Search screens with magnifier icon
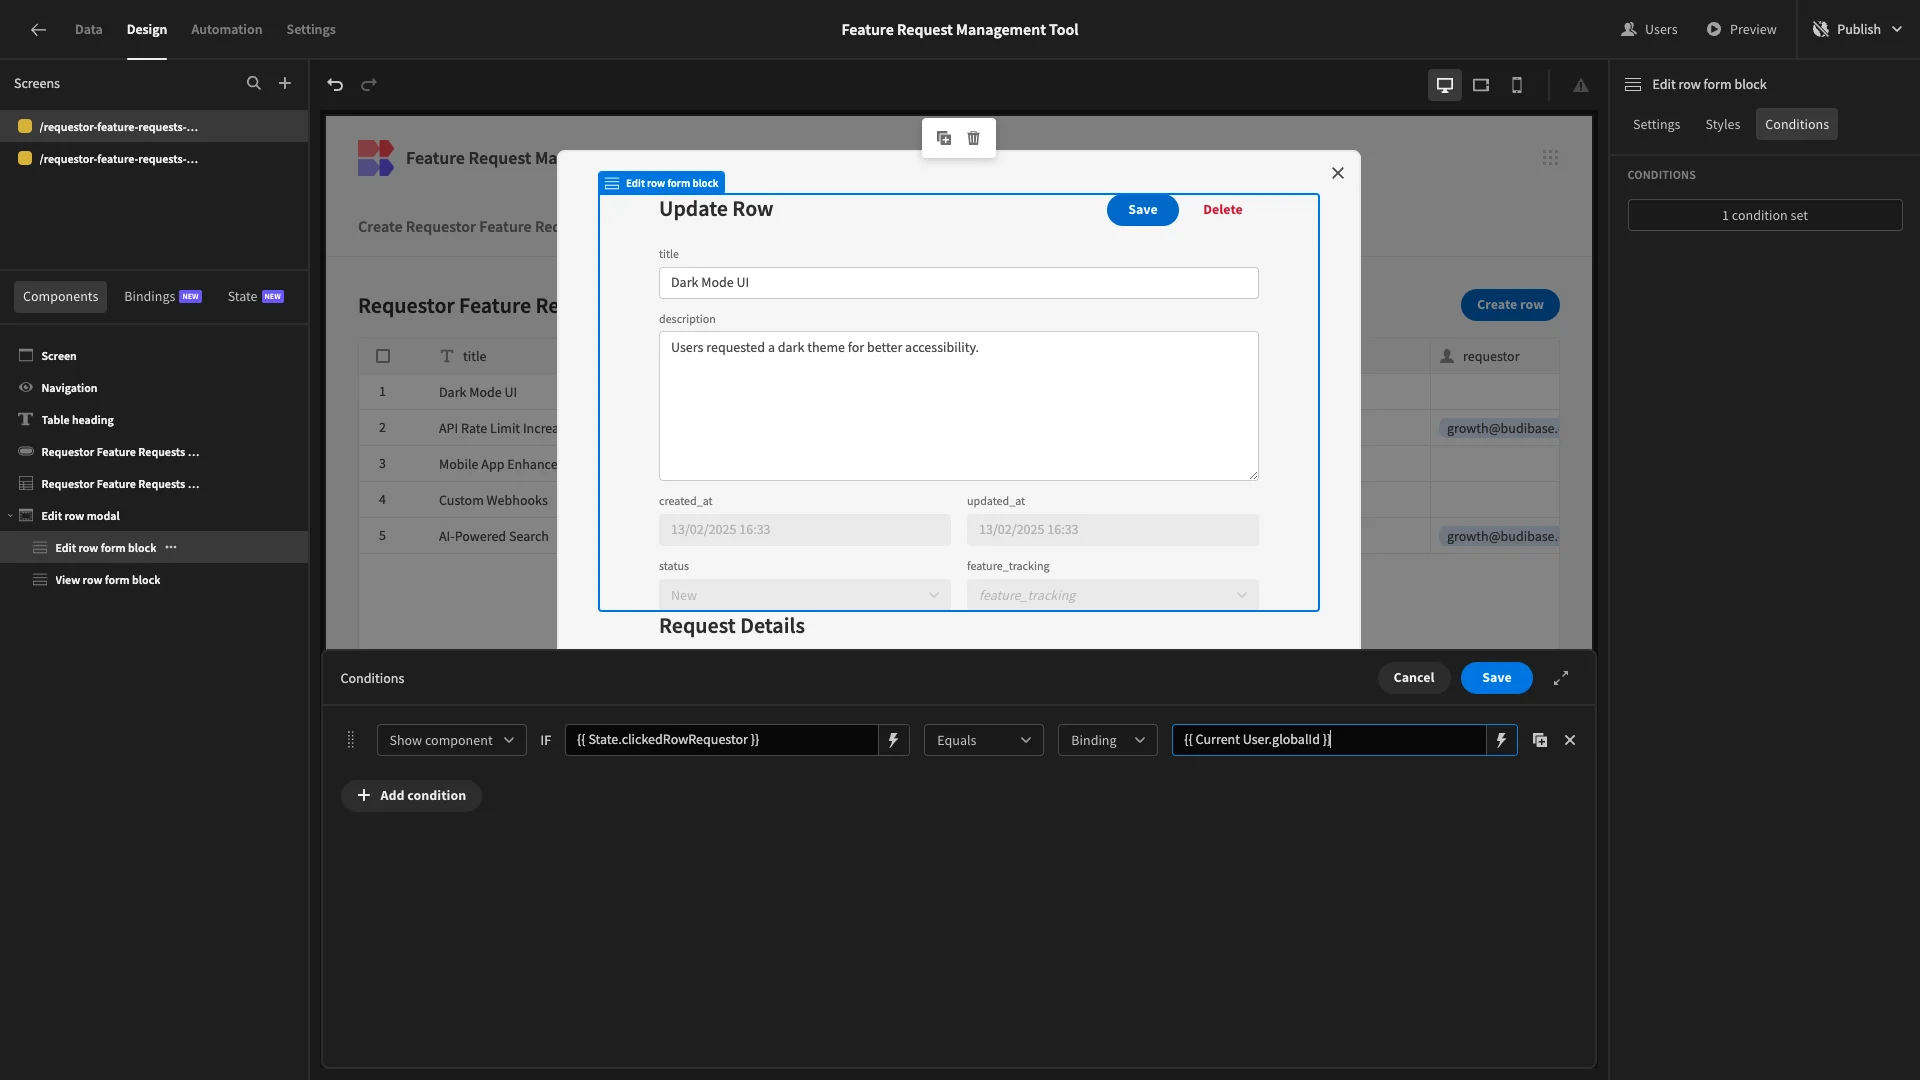 (254, 84)
